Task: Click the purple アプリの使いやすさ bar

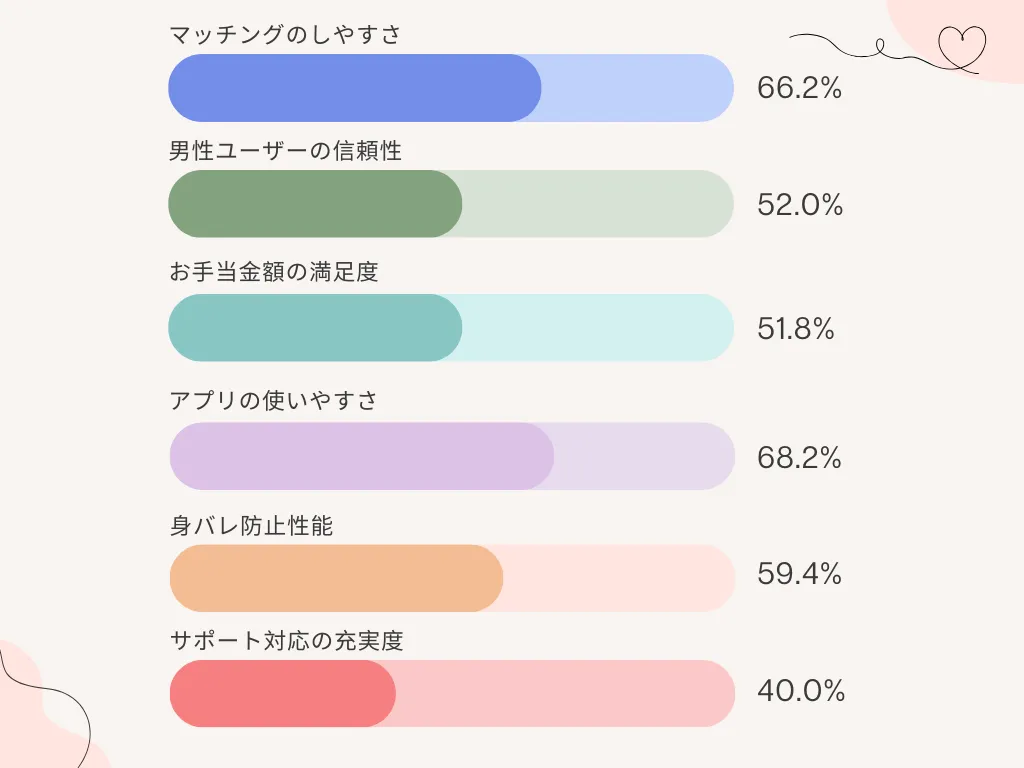Action: 361,457
